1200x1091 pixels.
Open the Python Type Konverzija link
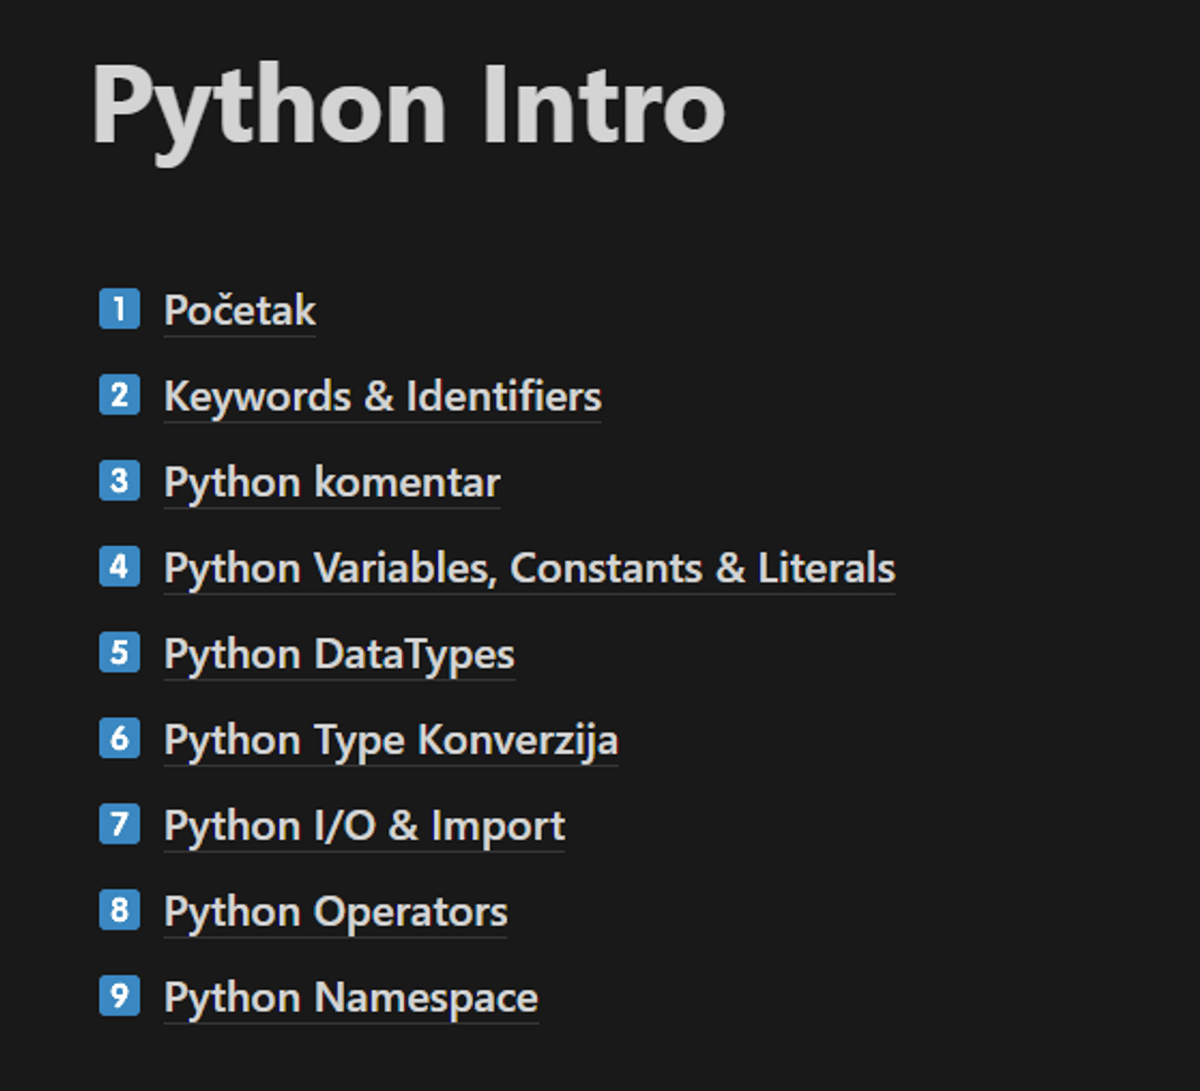[x=391, y=740]
